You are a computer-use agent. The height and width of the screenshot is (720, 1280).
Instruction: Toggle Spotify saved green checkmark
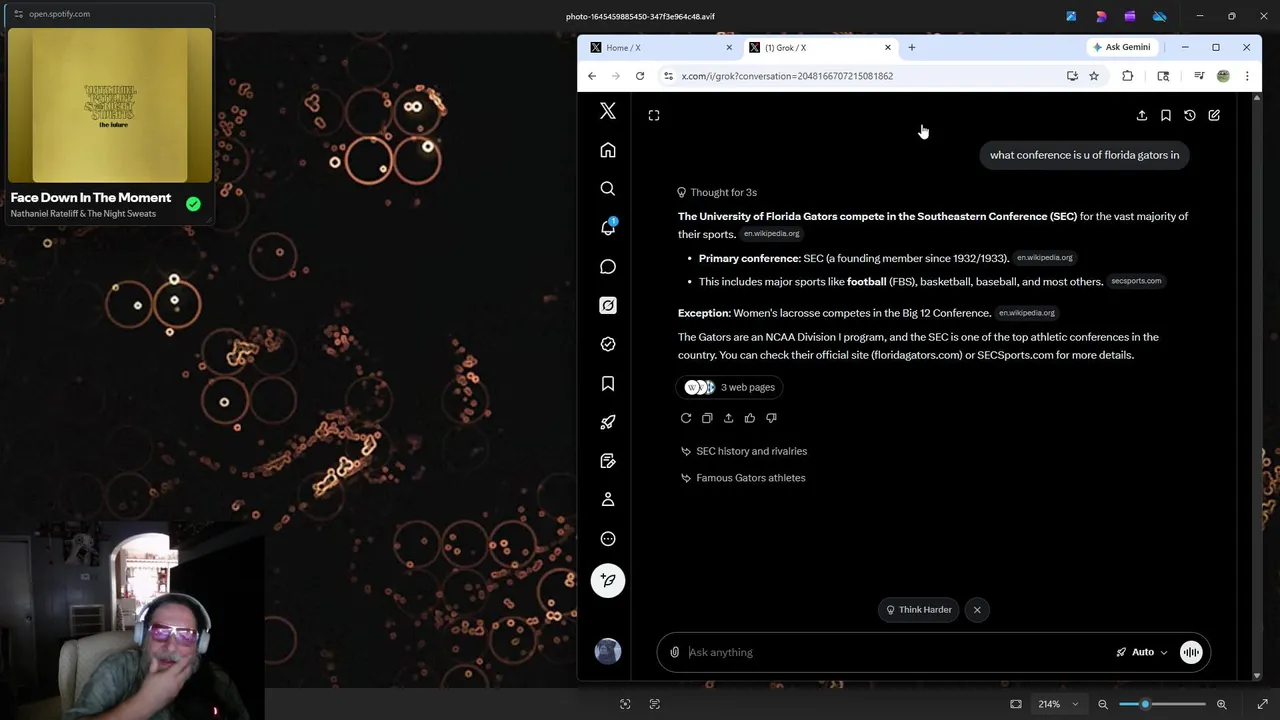(193, 204)
